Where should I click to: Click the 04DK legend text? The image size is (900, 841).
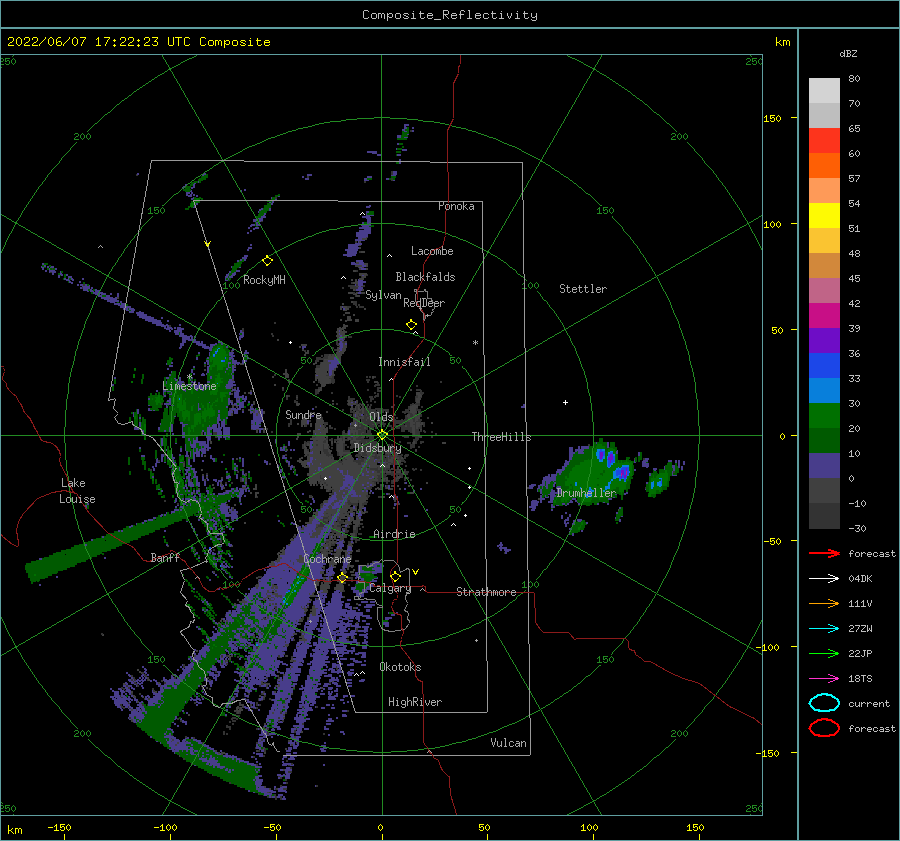(860, 579)
